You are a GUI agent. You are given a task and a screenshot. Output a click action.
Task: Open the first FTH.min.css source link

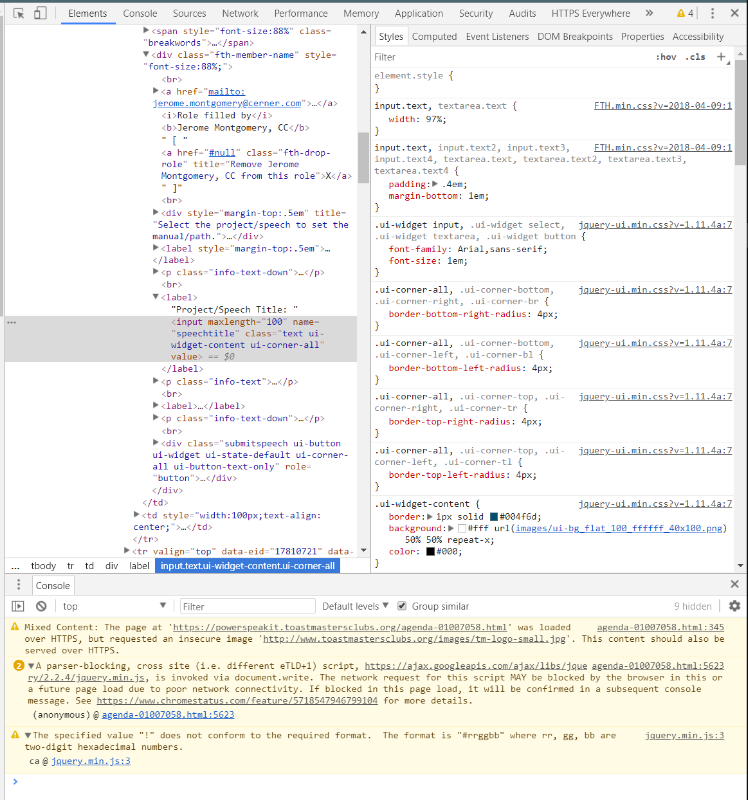tap(663, 106)
